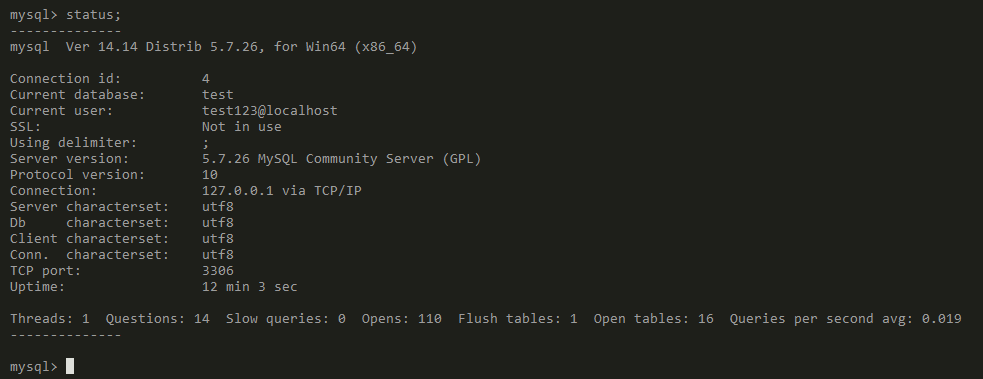This screenshot has width=983, height=379.
Task: Click the 'Queries per second avg: 0.019' text
Action: click(845, 319)
